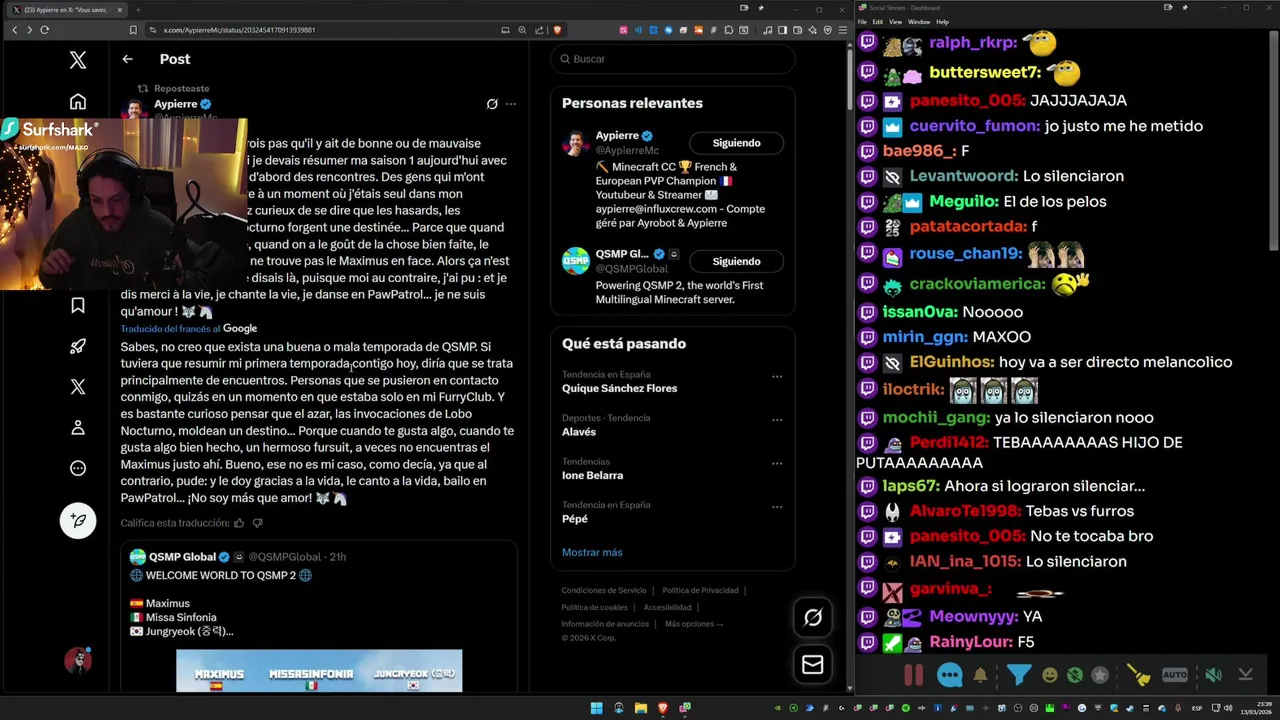Go back using the Post arrow
The width and height of the screenshot is (1280, 720).
click(127, 59)
